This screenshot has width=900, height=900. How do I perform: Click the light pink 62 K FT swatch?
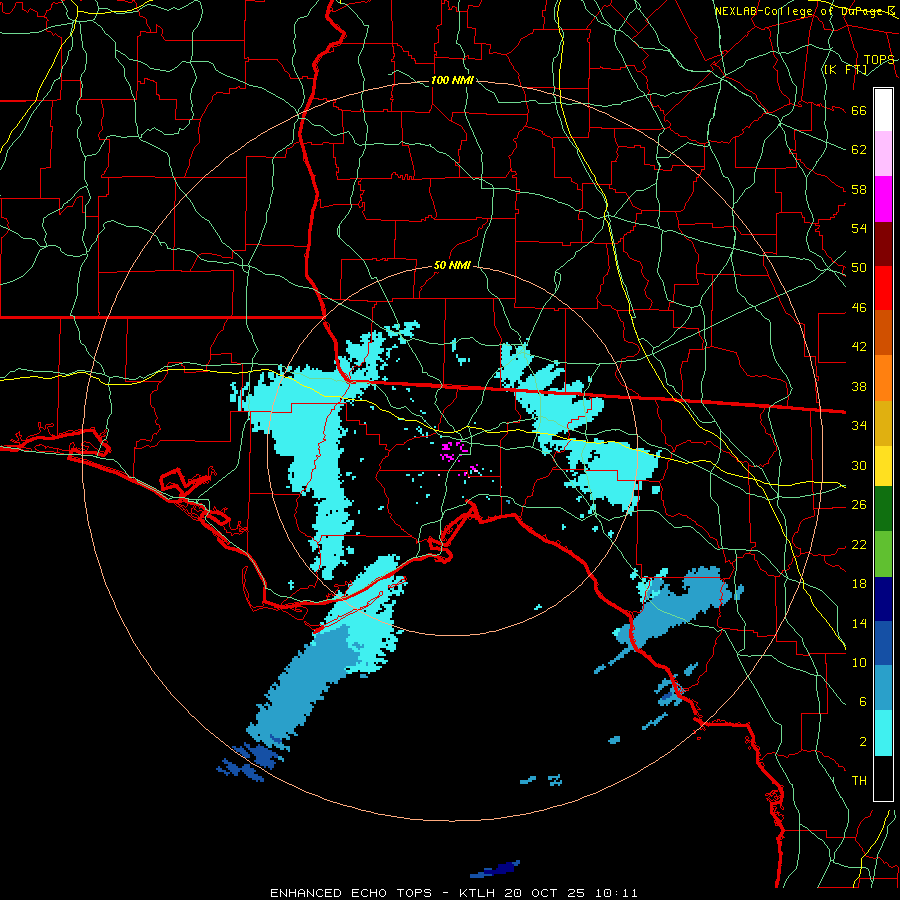click(883, 154)
